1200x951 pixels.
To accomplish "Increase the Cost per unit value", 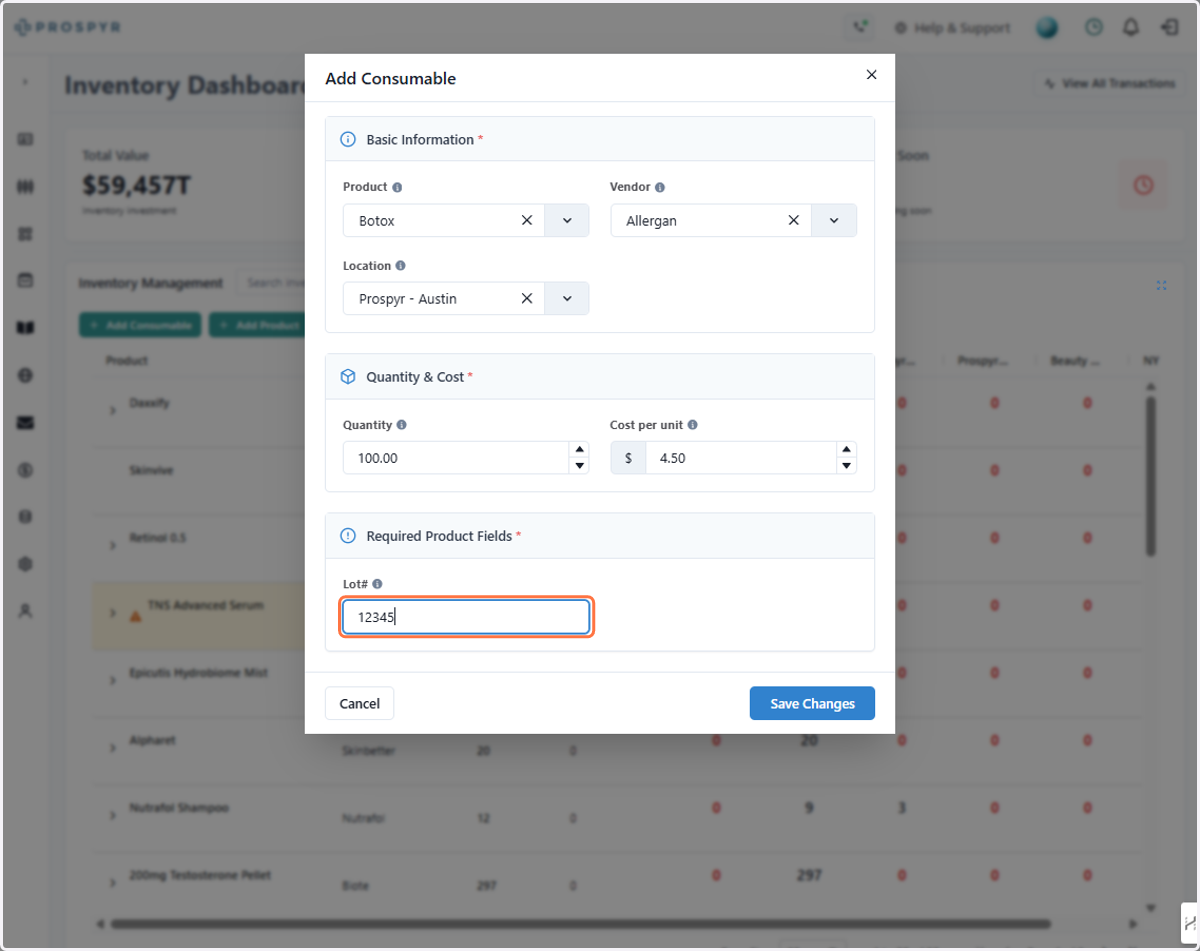I will point(846,450).
